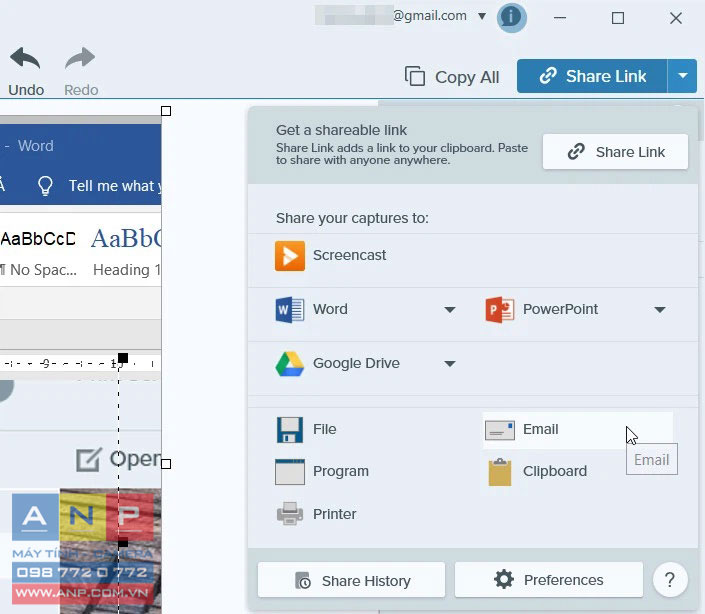Image resolution: width=705 pixels, height=614 pixels.
Task: Click Heading 1 style in captured Word
Action: [127, 252]
